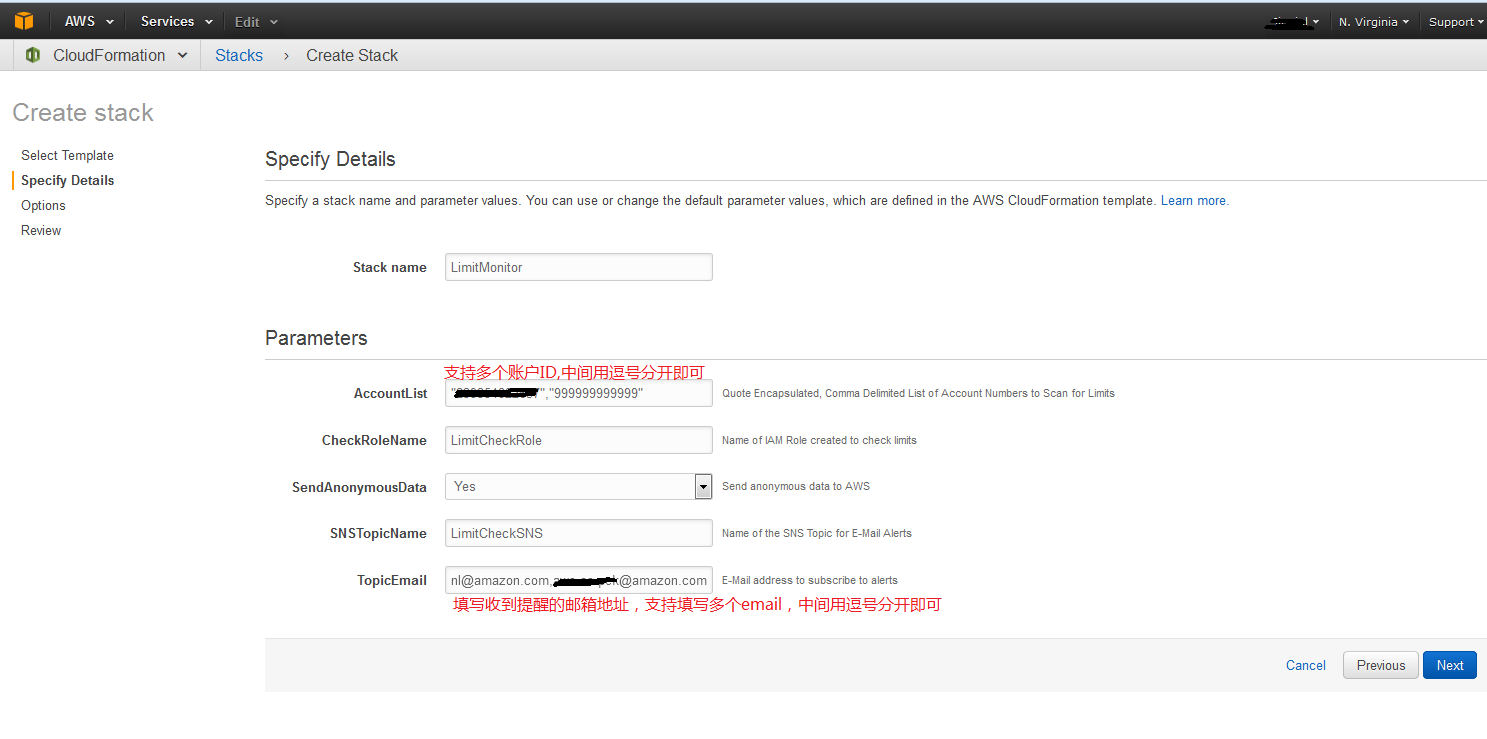1487x739 pixels.
Task: Click 'Name of the SNS Topic' description text
Action: pos(817,533)
